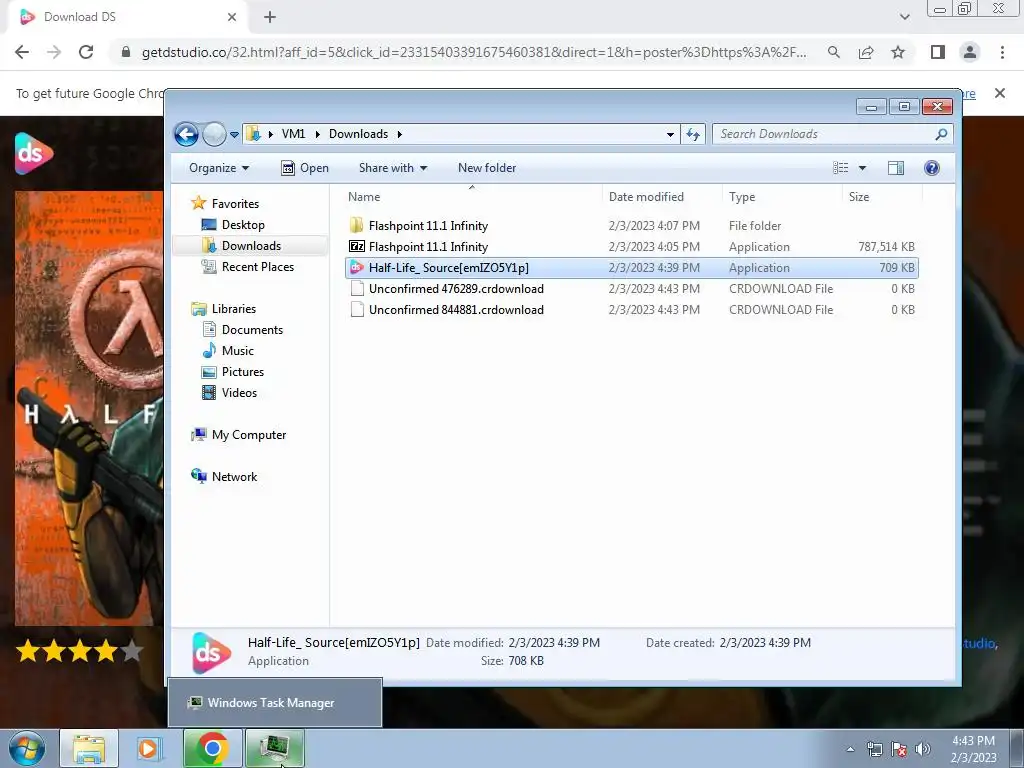Reload the Chrome page

point(86,52)
